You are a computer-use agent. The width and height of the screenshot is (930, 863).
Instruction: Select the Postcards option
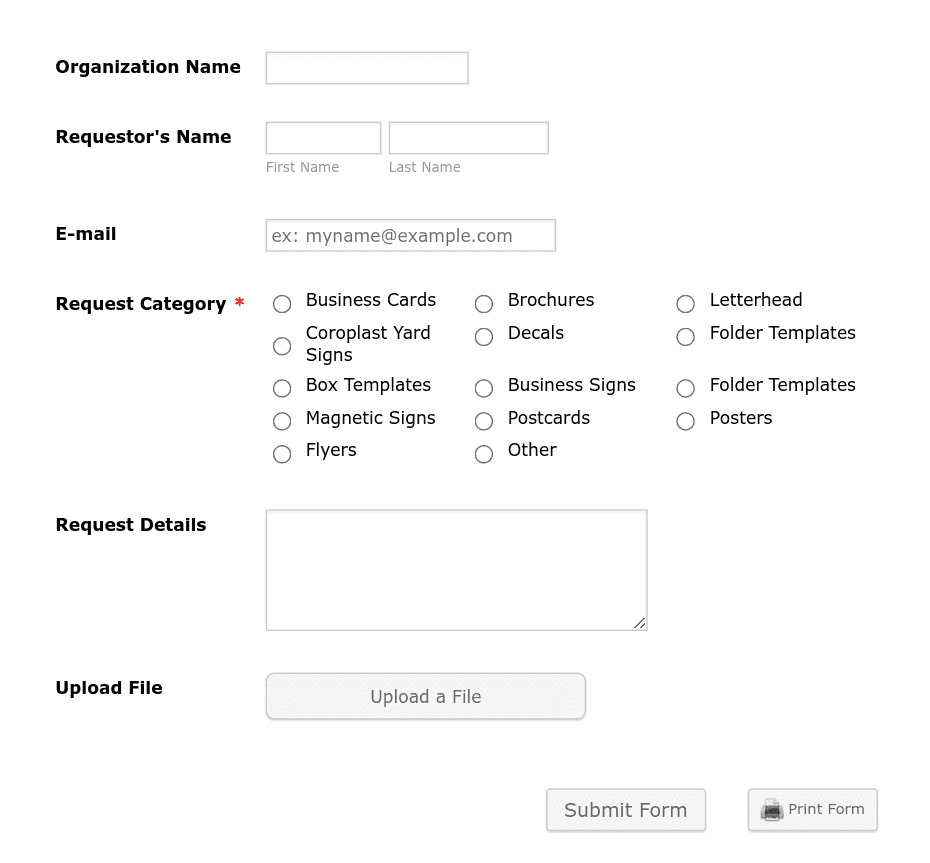point(483,421)
